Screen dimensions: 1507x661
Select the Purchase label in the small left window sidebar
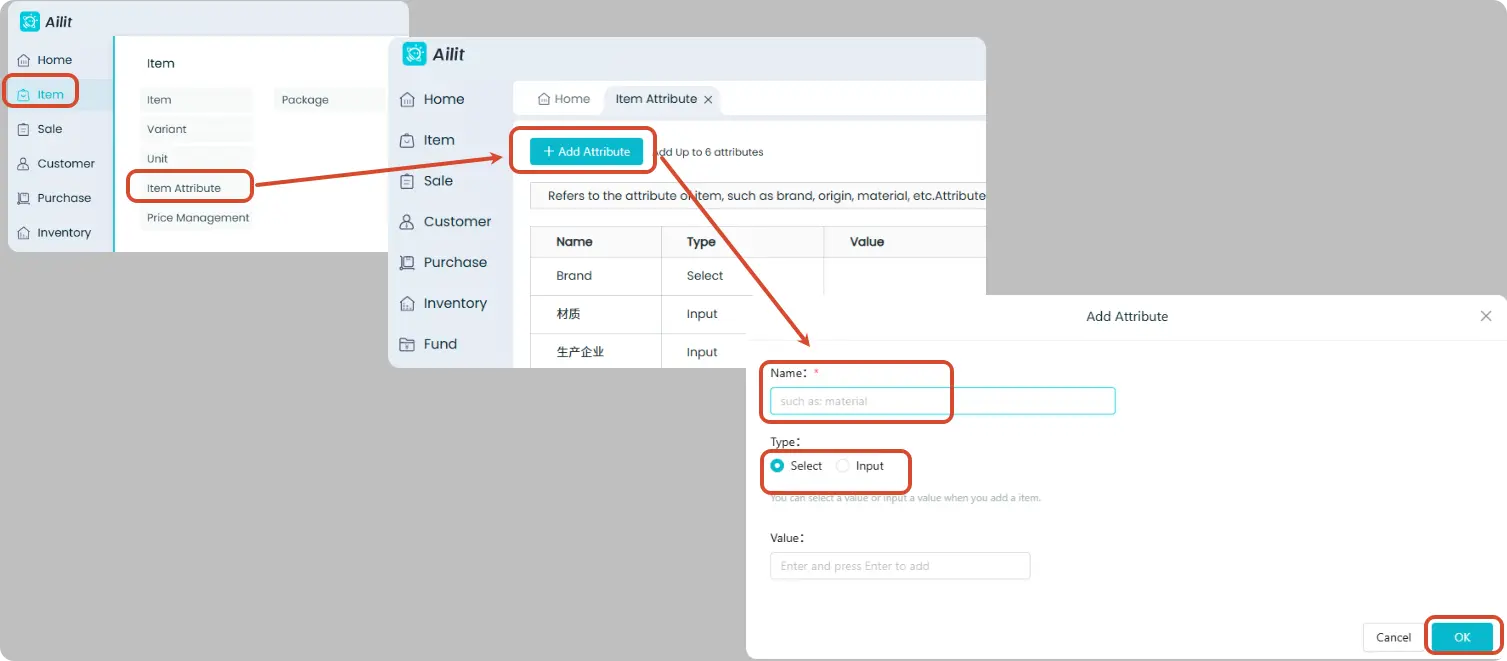coord(64,198)
